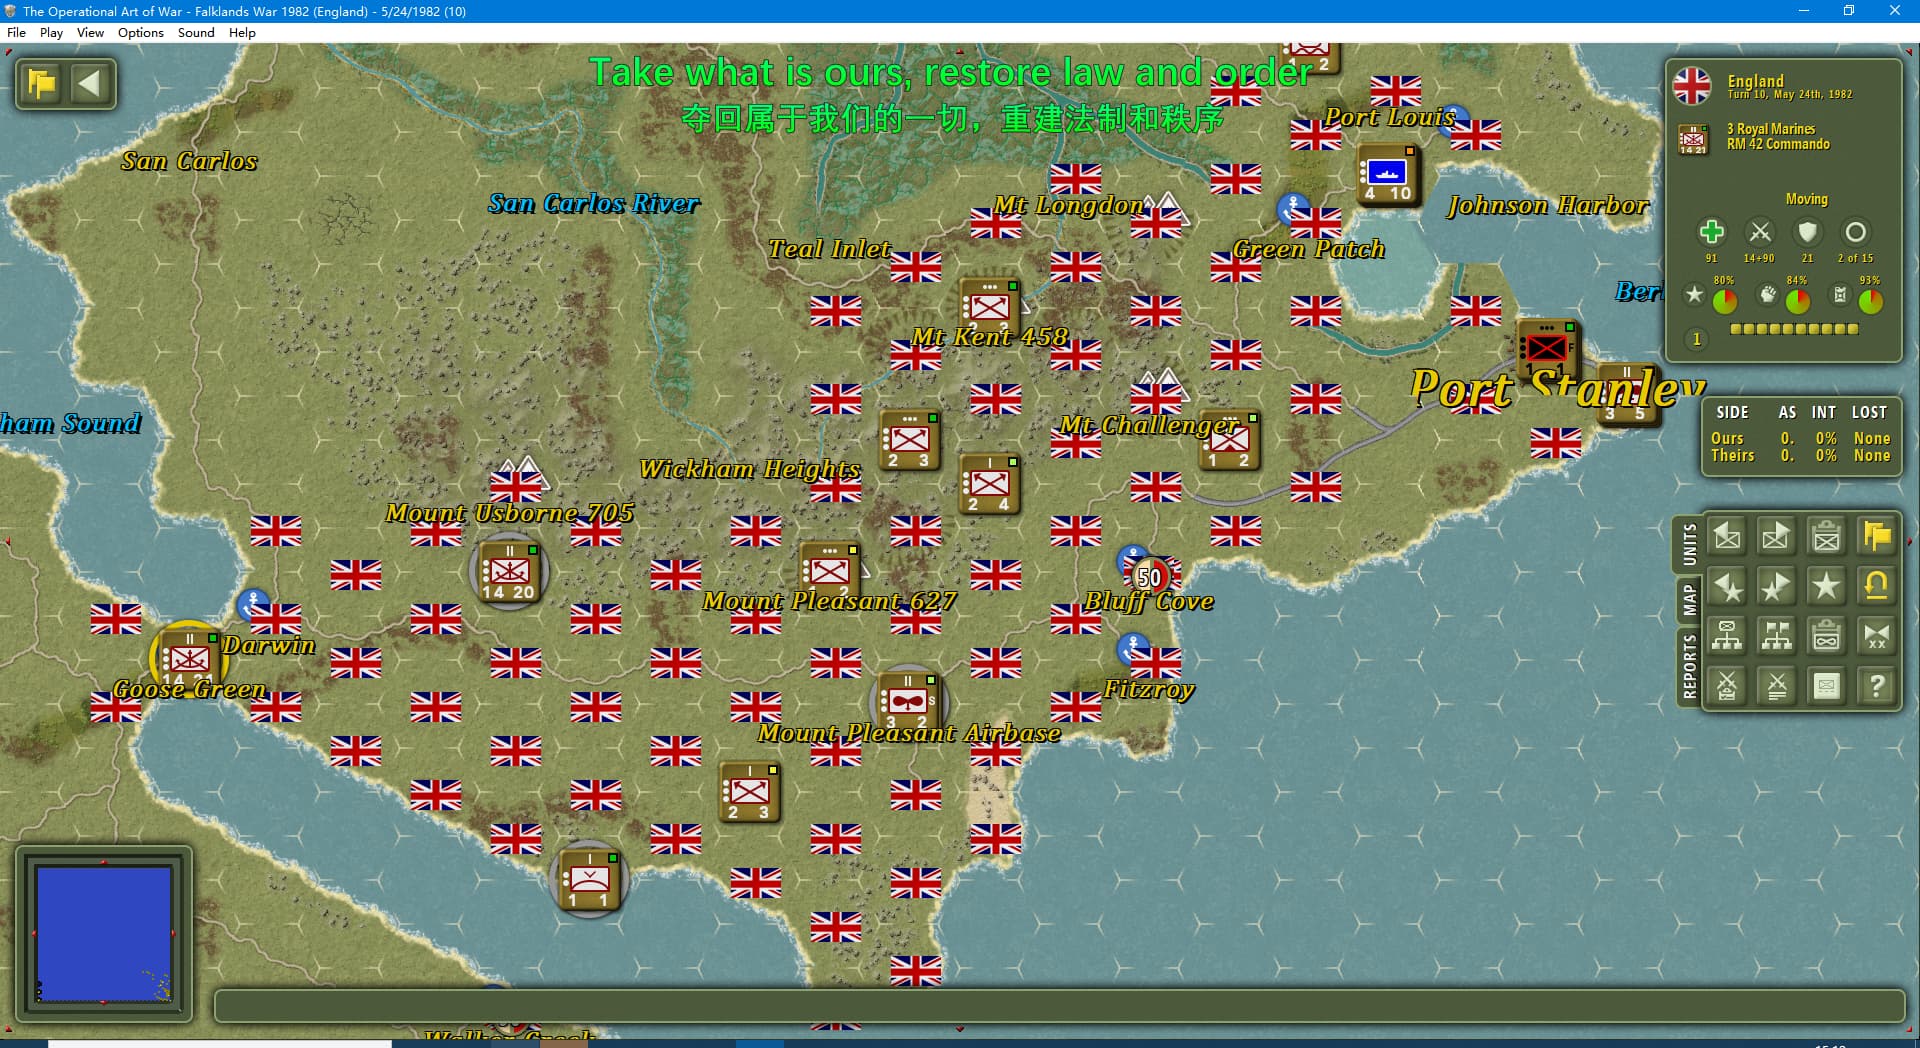Select the dark enemy unit at Port Stanley
This screenshot has height=1048, width=1920.
point(1547,349)
